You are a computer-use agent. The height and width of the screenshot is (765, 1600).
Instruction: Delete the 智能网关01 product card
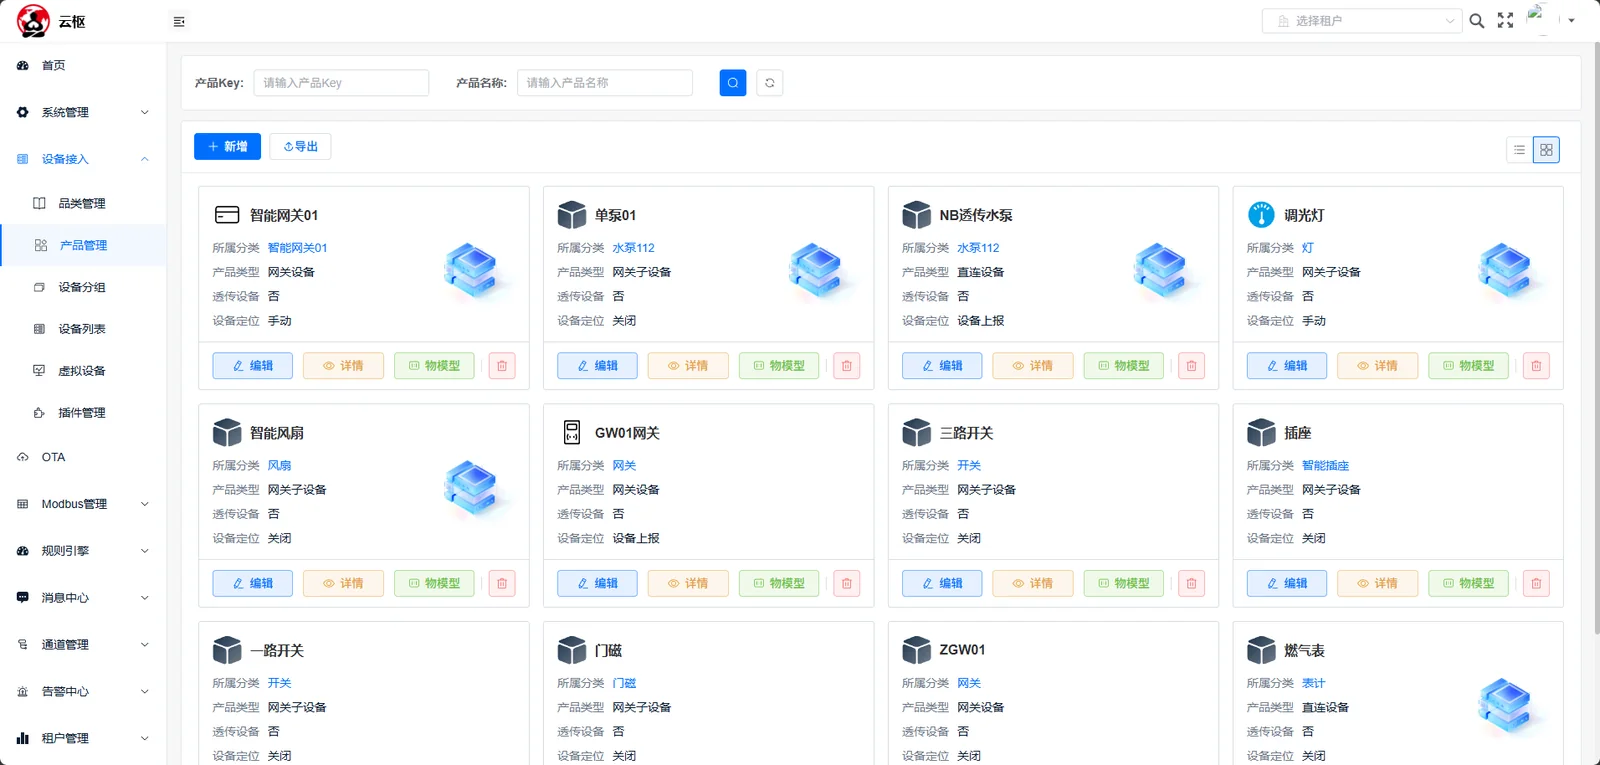coord(502,366)
